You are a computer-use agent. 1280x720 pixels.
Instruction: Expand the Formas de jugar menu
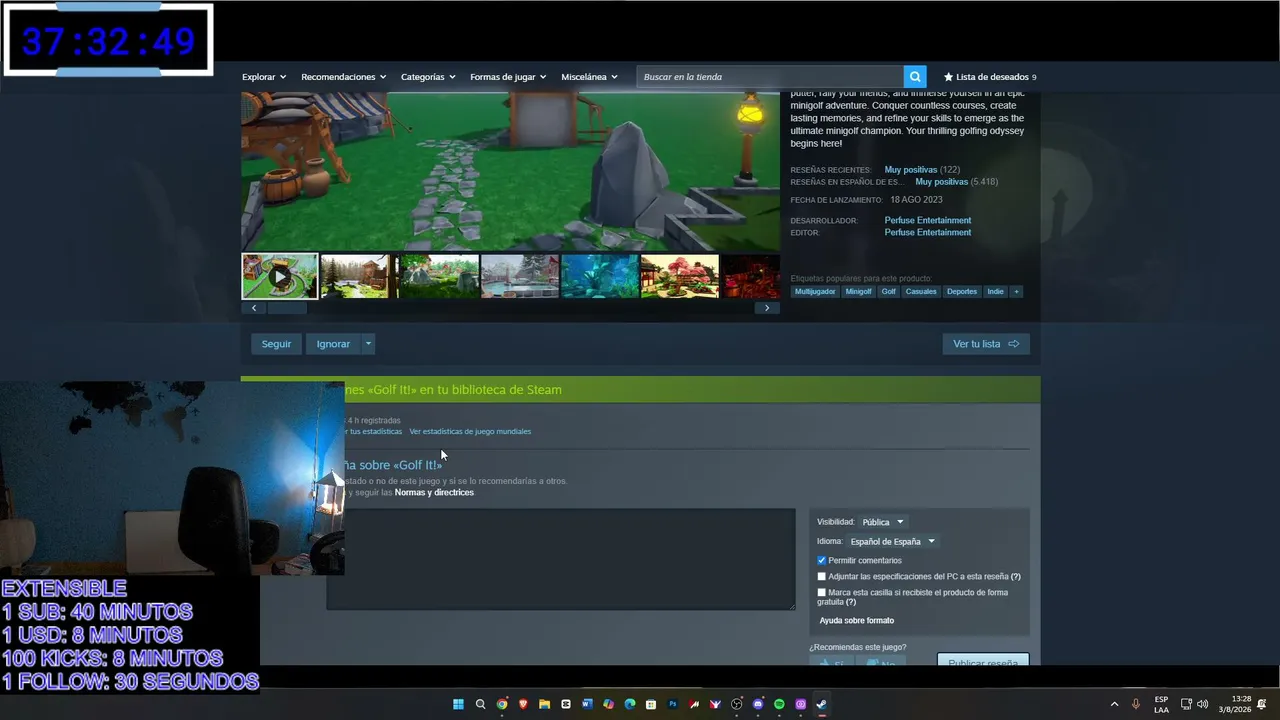[508, 77]
